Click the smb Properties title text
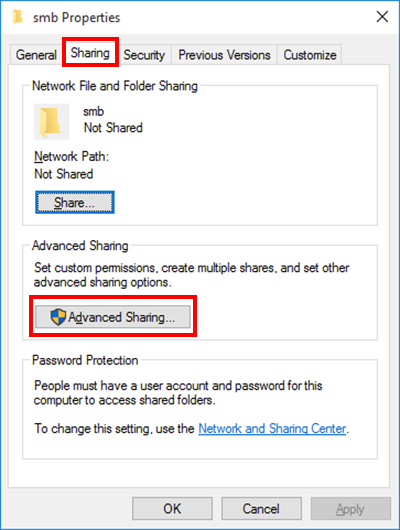The width and height of the screenshot is (400, 530). (77, 18)
